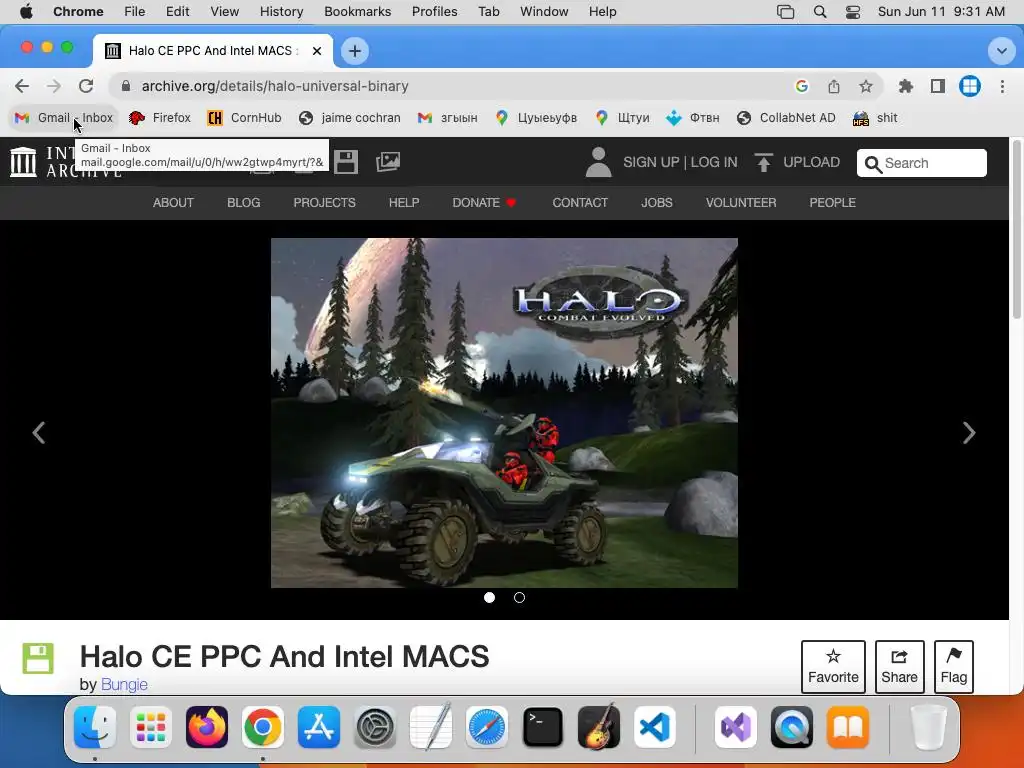Close the Halo CE PPC tab

317,51
